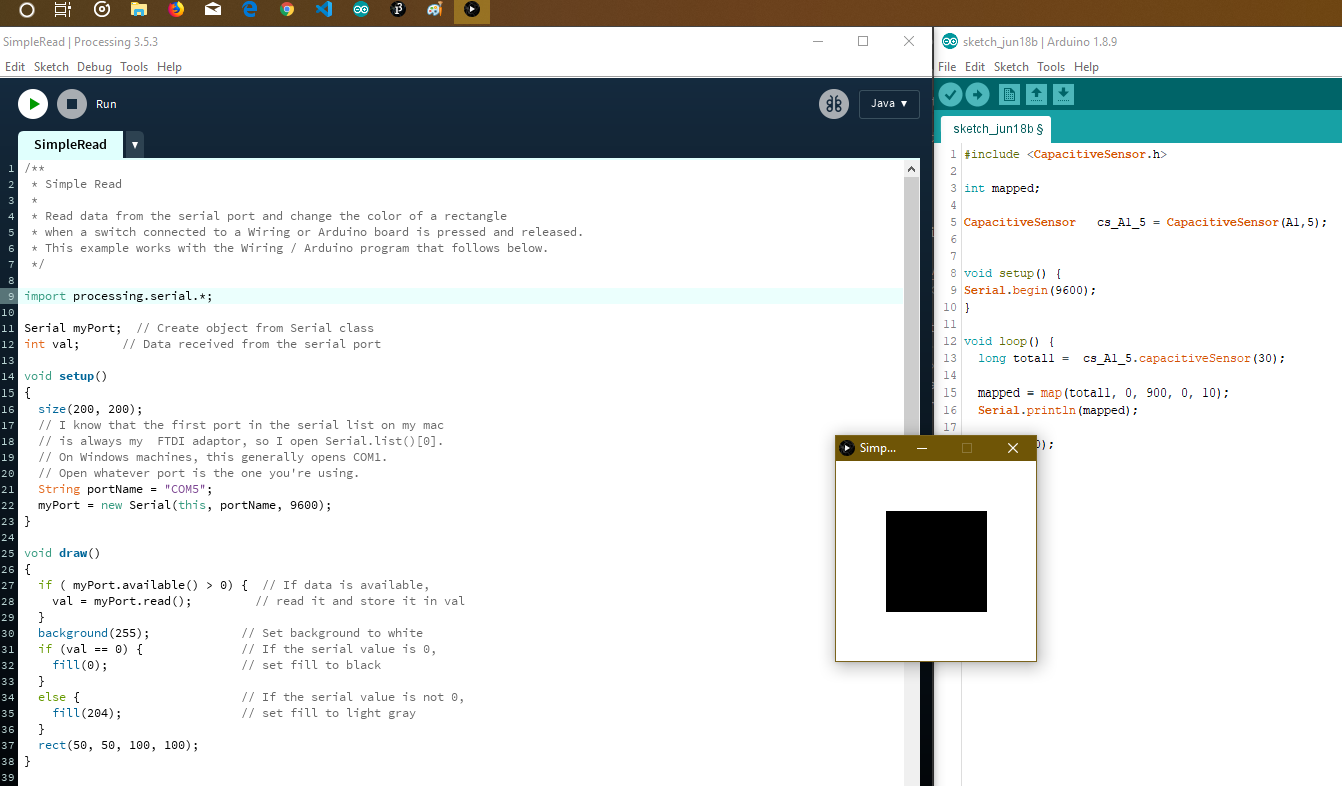Stop the running Processing sketch
Image resolution: width=1342 pixels, height=786 pixels.
[72, 103]
